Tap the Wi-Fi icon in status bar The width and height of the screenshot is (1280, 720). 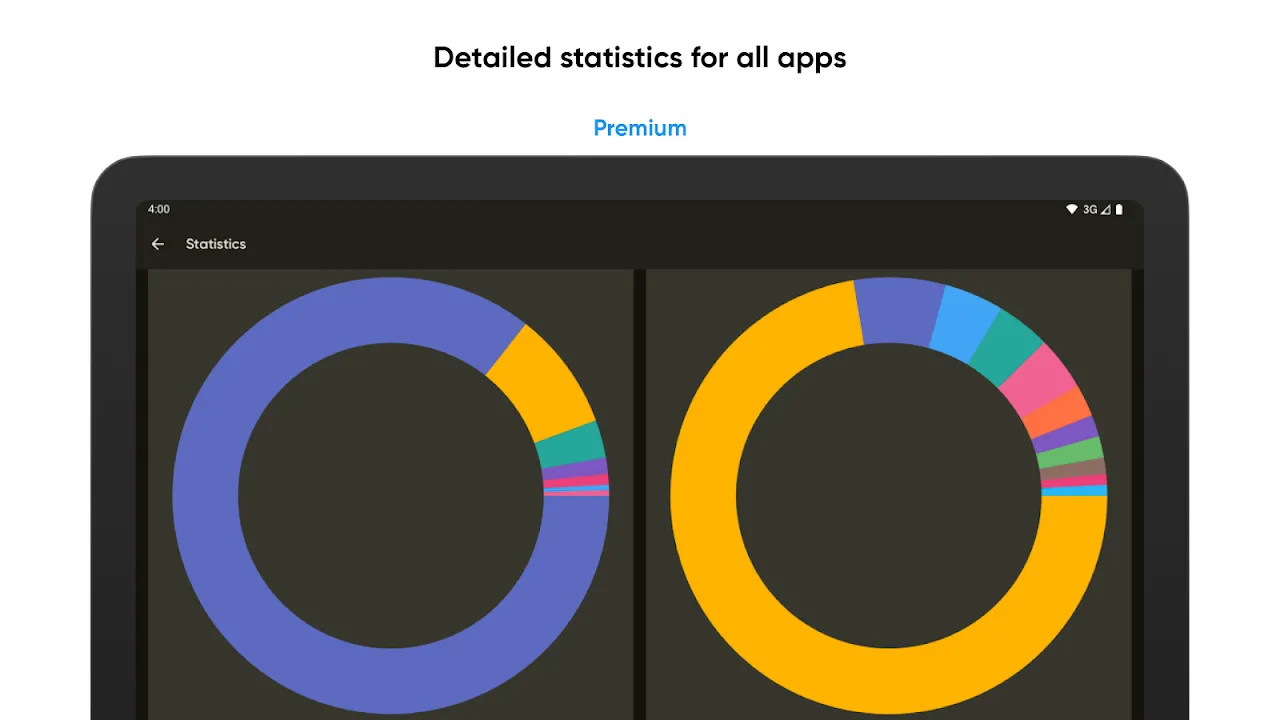click(1072, 210)
